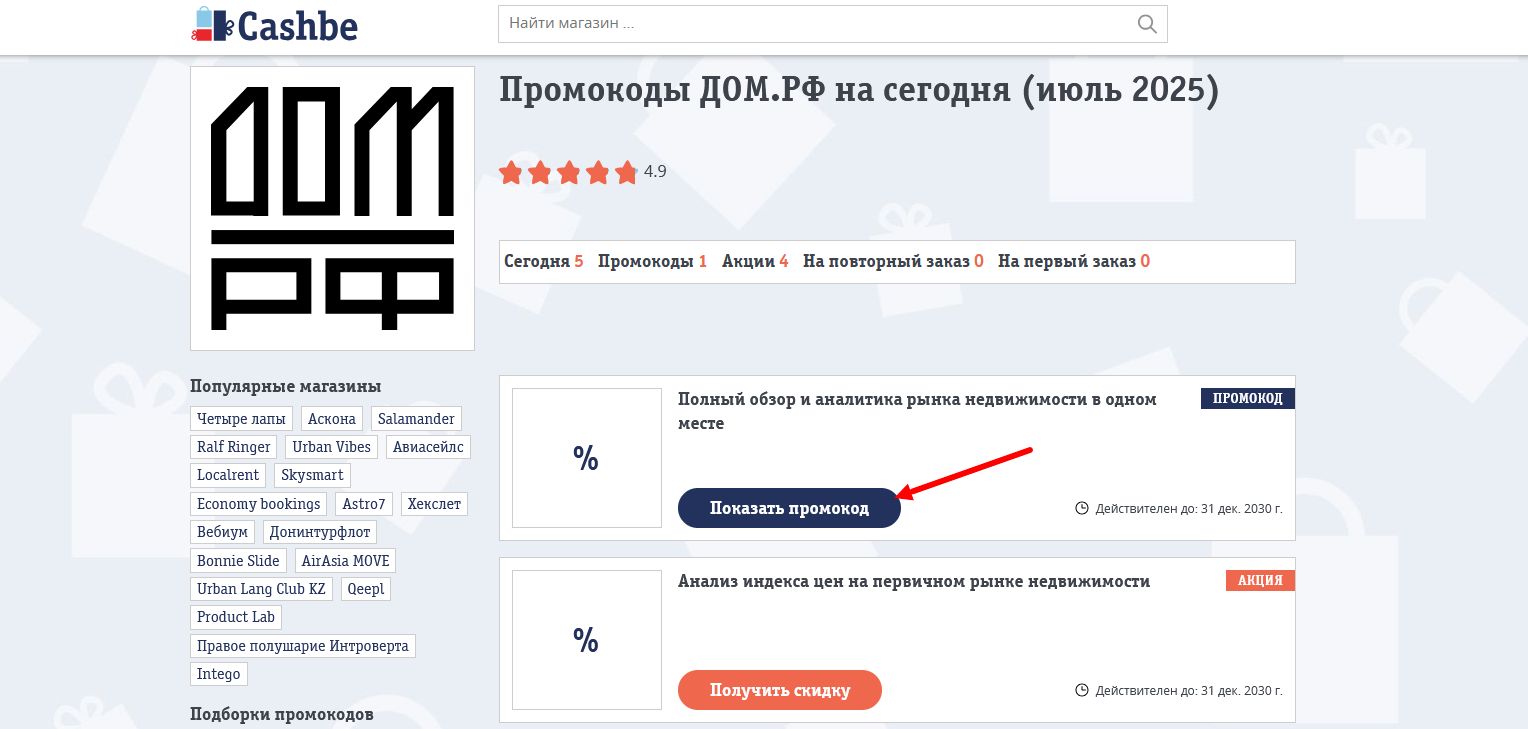Open the Ralf Ringer store
The width and height of the screenshot is (1528, 729).
[x=234, y=447]
